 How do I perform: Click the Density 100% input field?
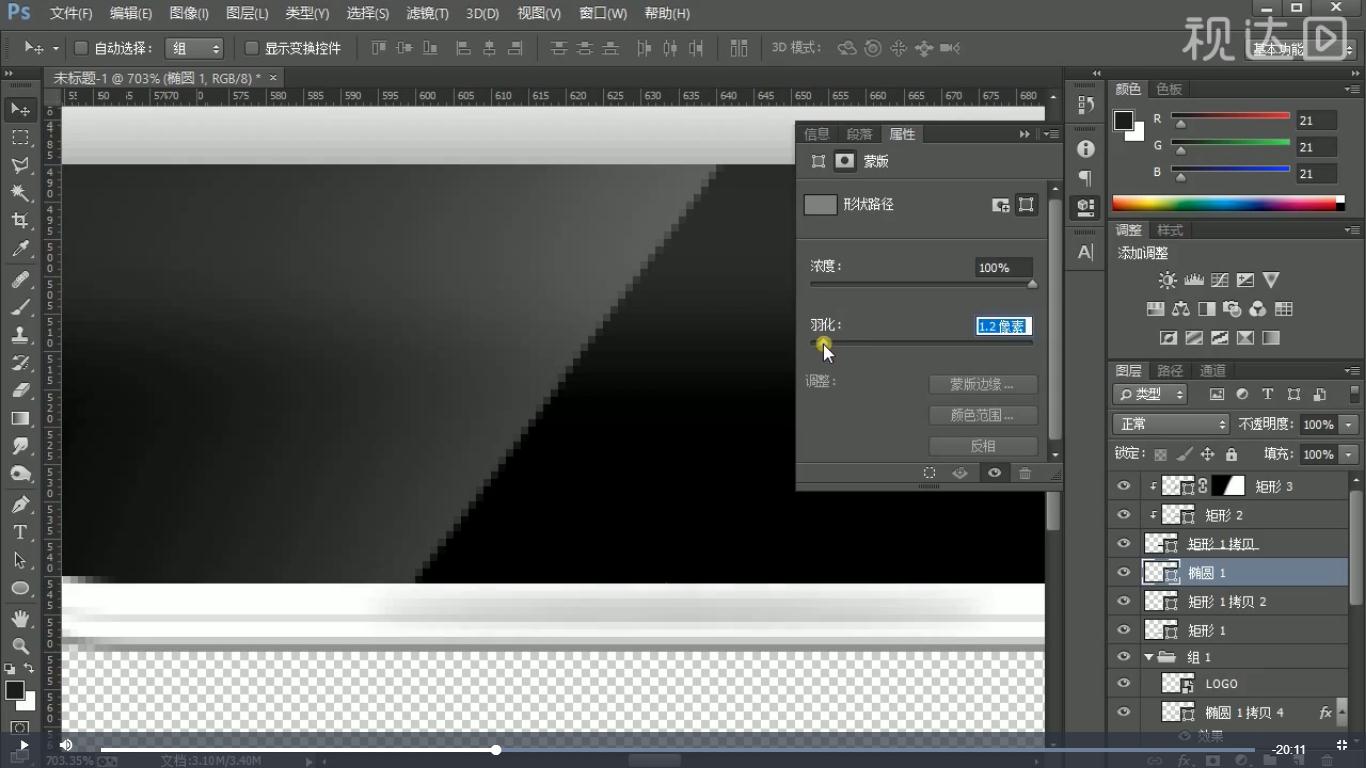(1003, 267)
